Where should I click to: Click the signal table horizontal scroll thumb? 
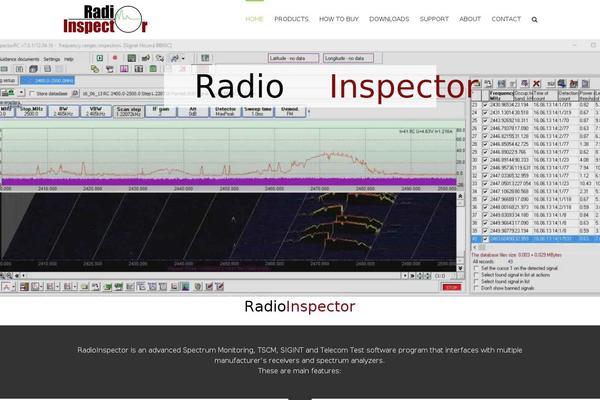(x=482, y=248)
